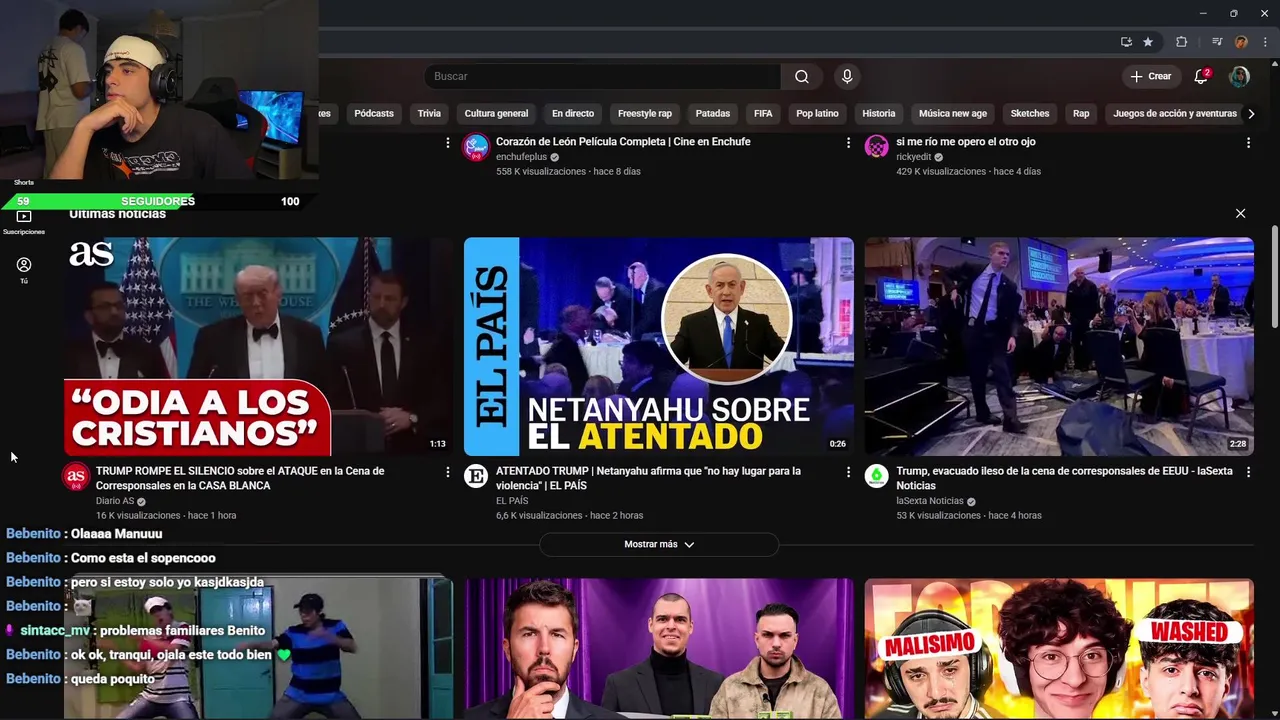Go to the enchufeplus channel name
This screenshot has width=1280, height=720.
521,157
